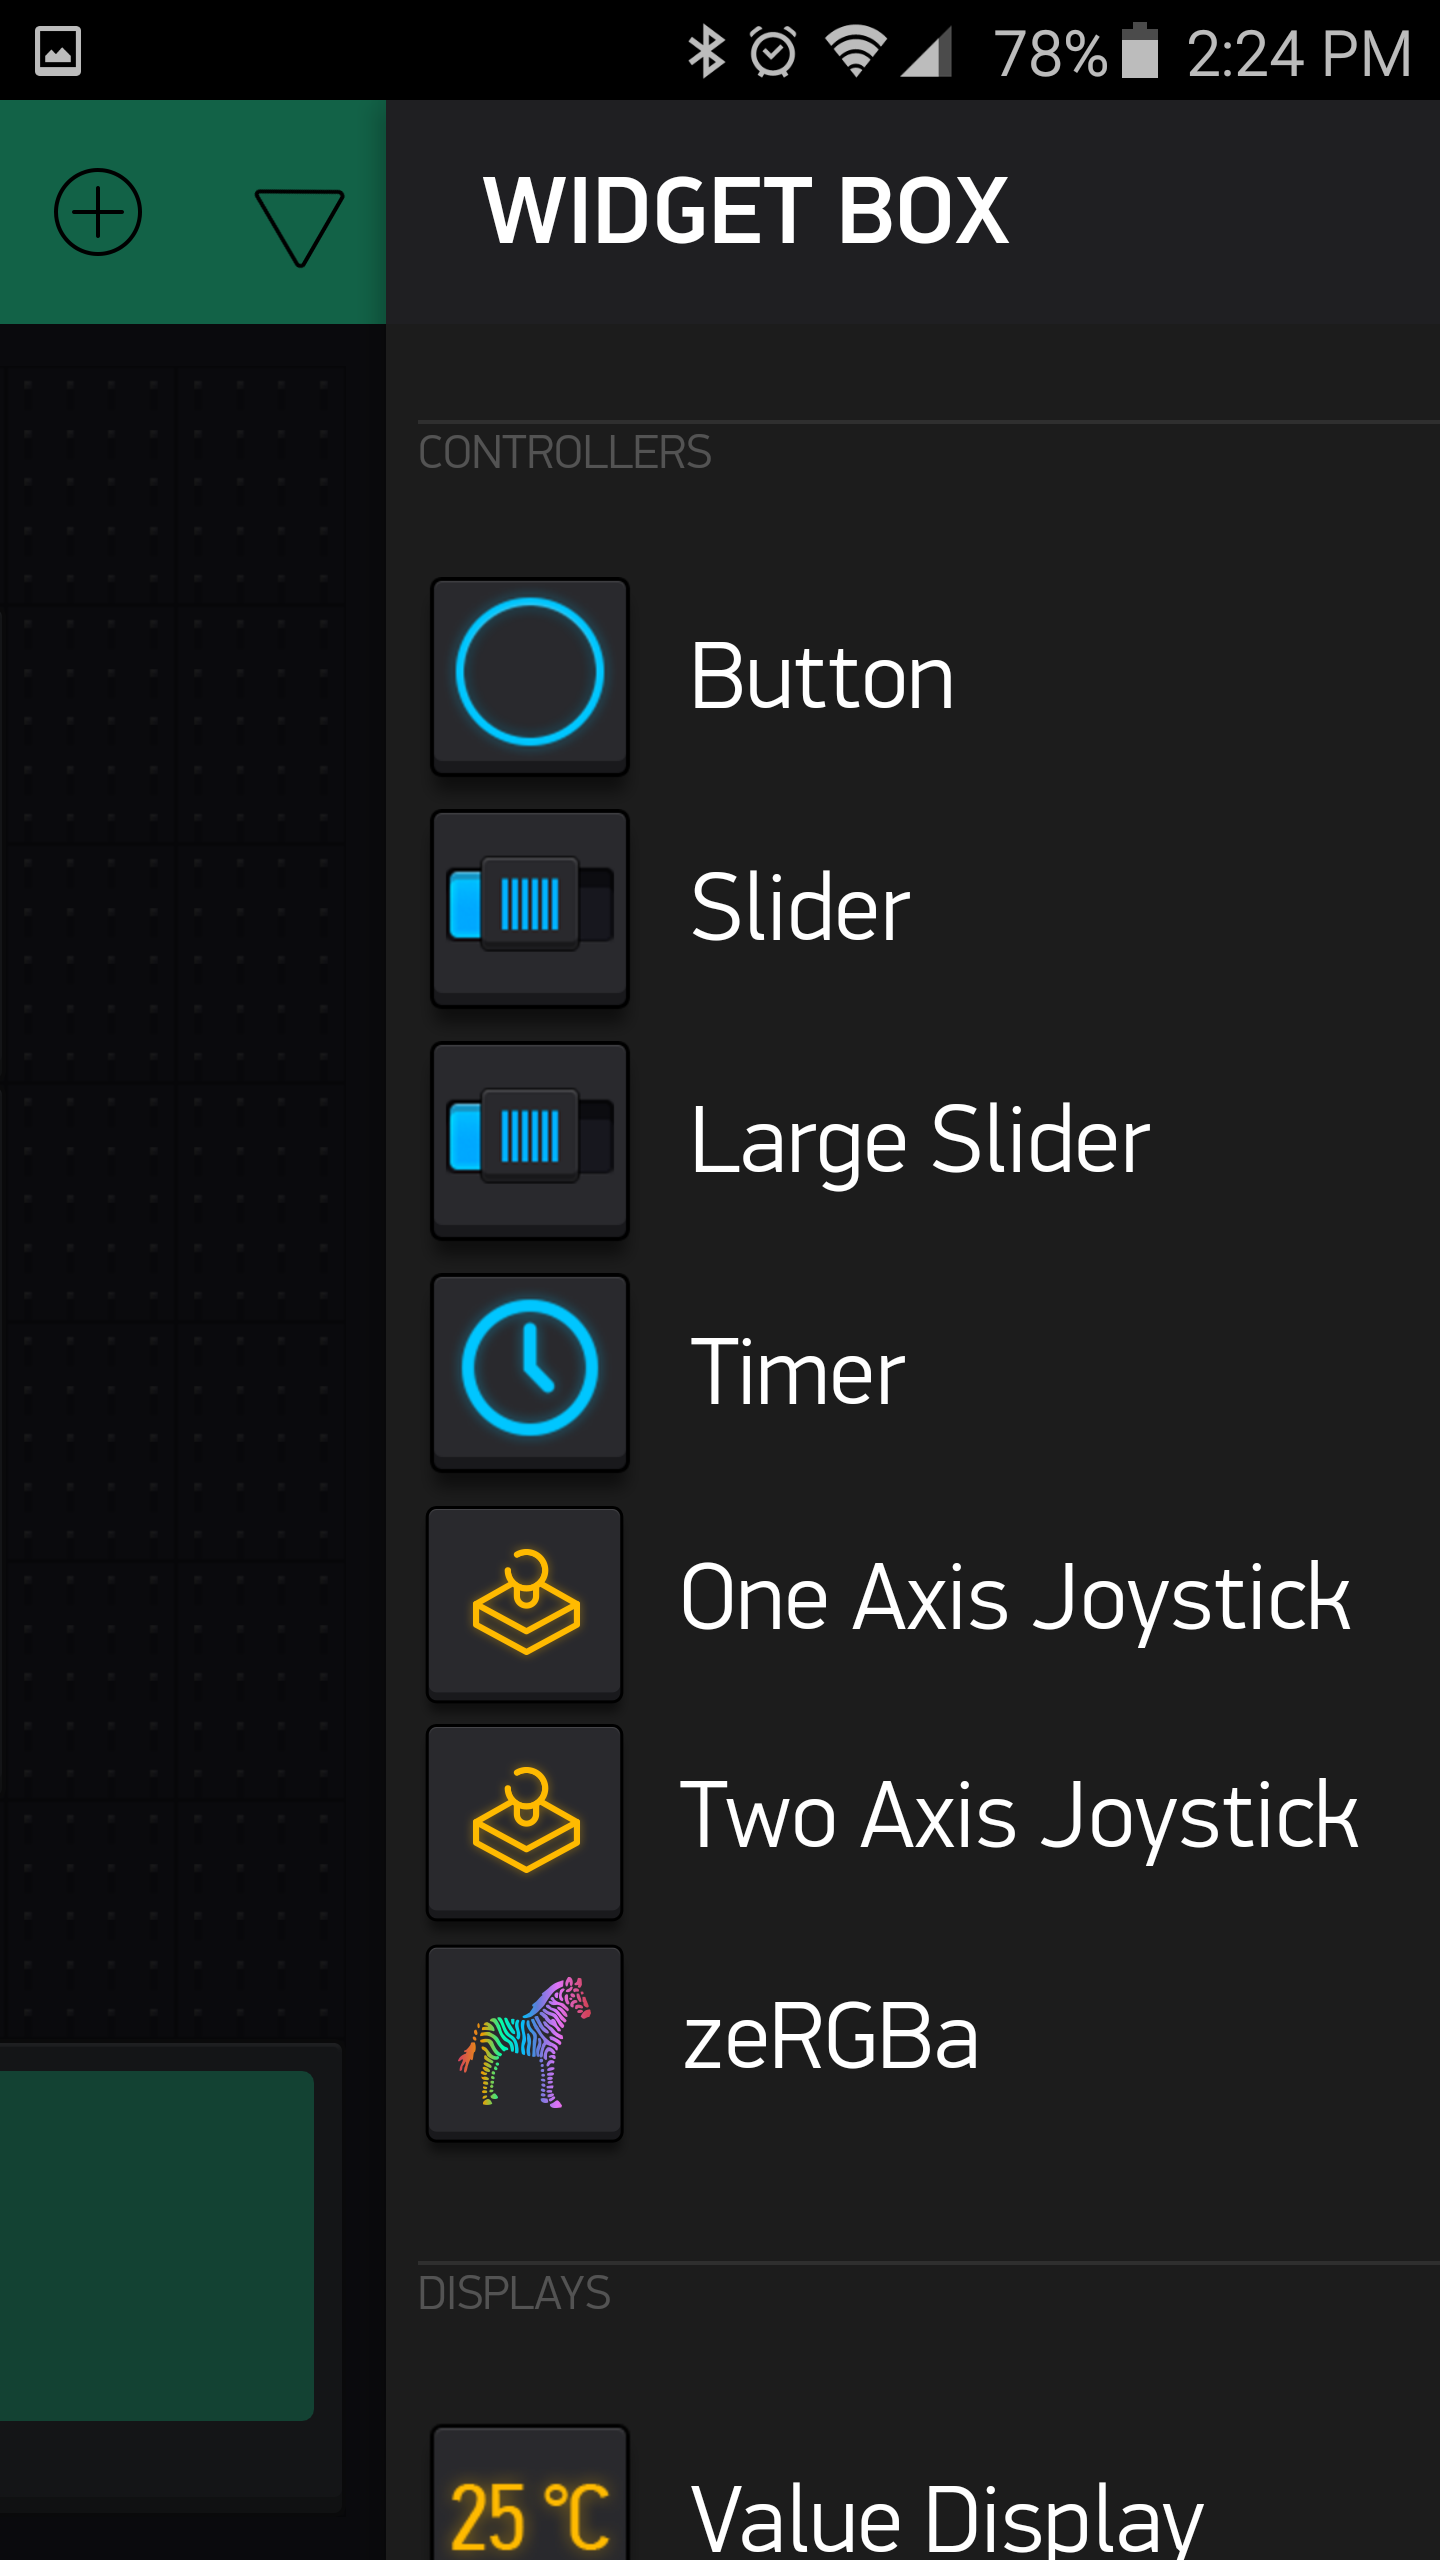Add Two Axis Joystick by its label
Viewport: 1440px width, 2560px height.
tap(1019, 1819)
